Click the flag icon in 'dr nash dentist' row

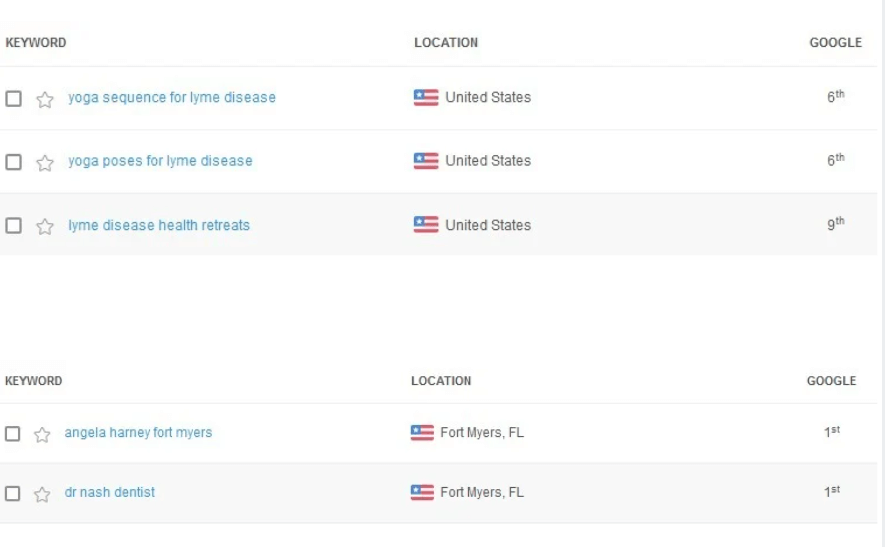pos(422,493)
